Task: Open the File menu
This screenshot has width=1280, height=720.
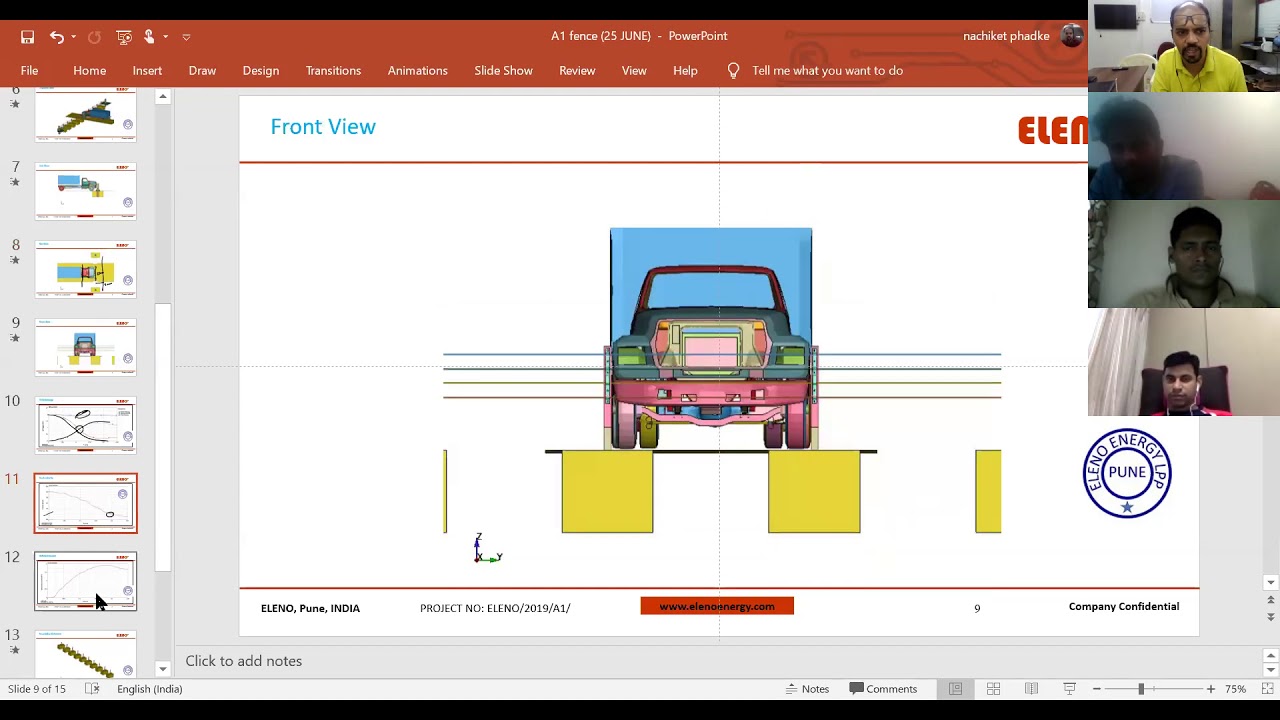Action: point(29,71)
